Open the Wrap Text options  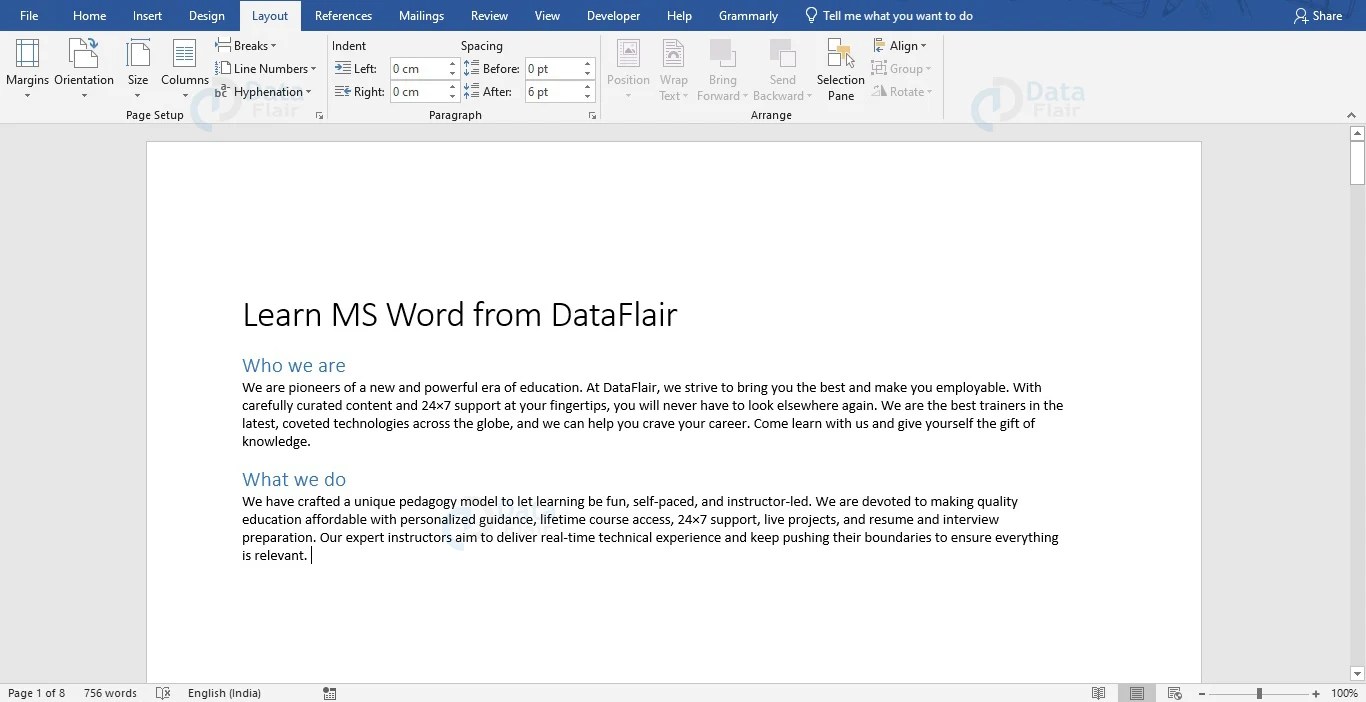(673, 68)
